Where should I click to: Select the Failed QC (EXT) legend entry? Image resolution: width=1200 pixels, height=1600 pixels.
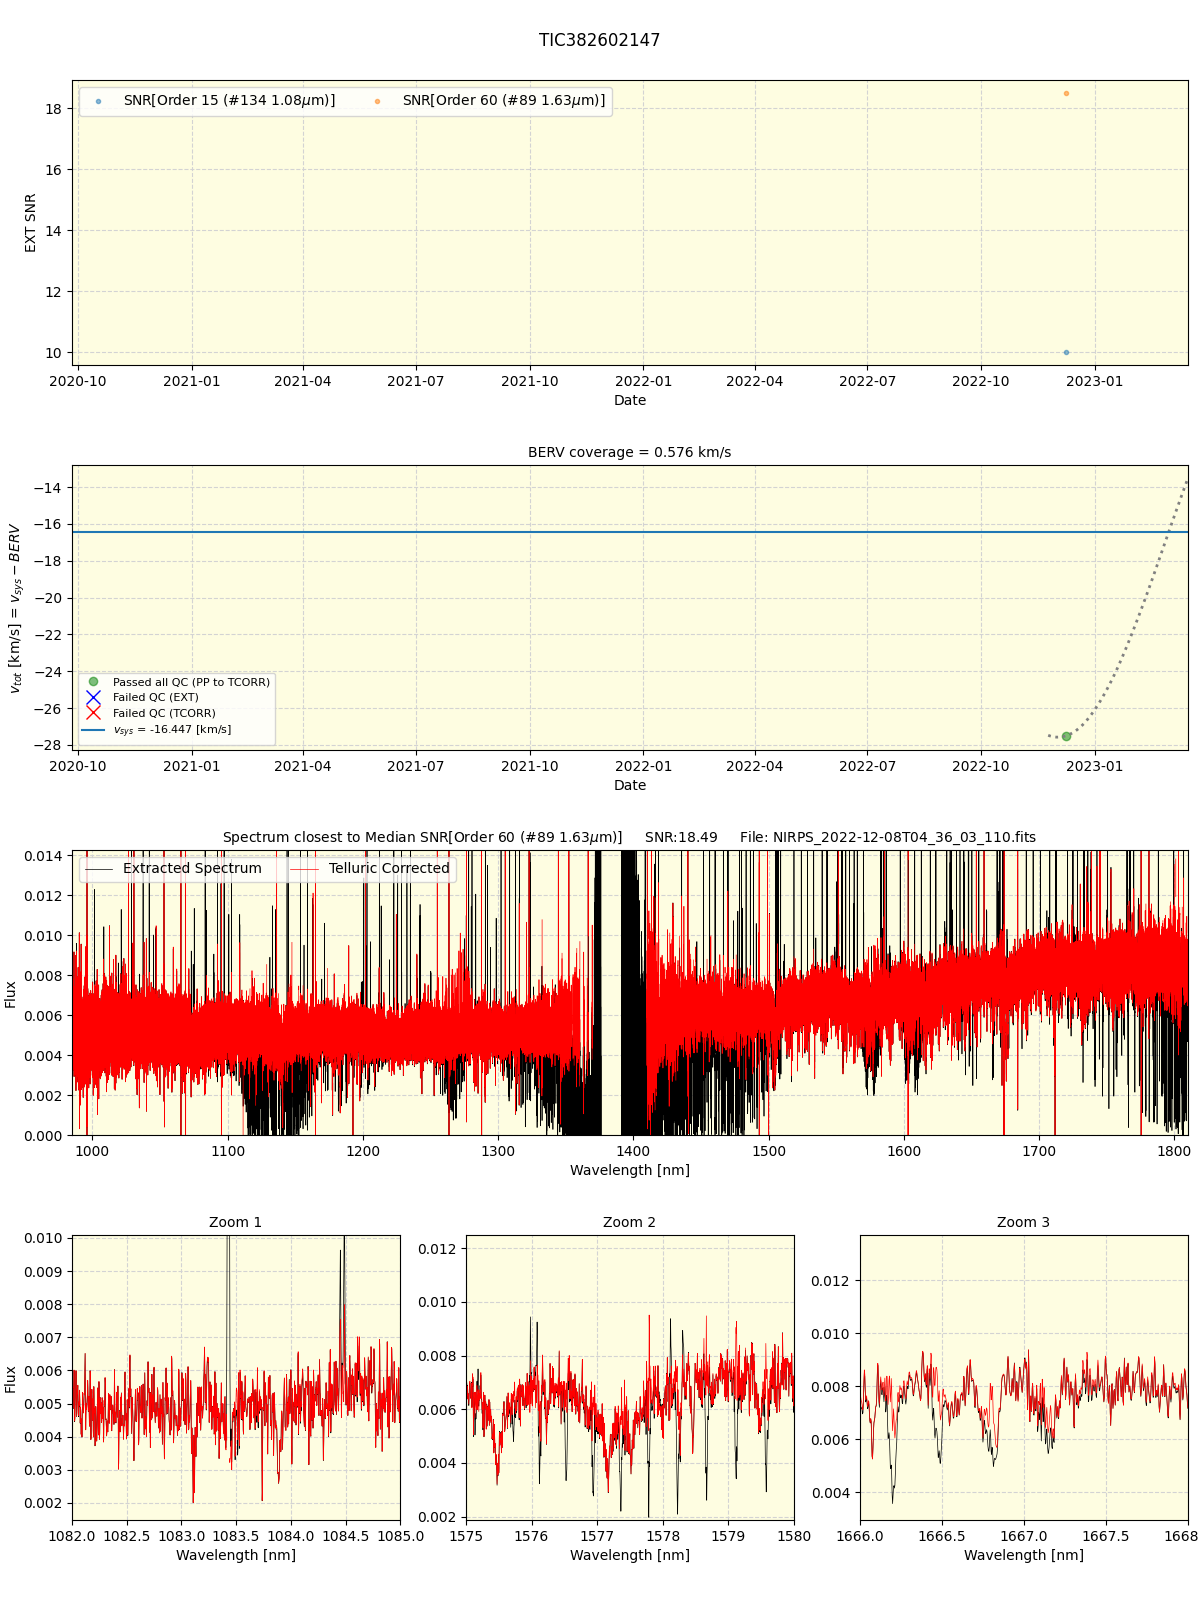(x=143, y=697)
